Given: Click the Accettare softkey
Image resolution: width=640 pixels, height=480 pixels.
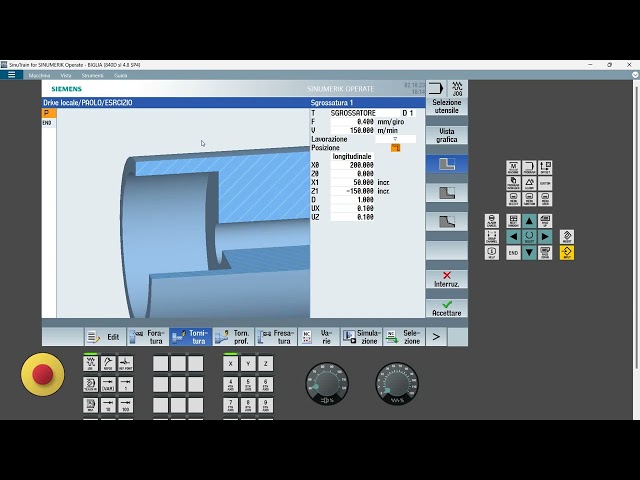Looking at the screenshot, I should point(447,308).
